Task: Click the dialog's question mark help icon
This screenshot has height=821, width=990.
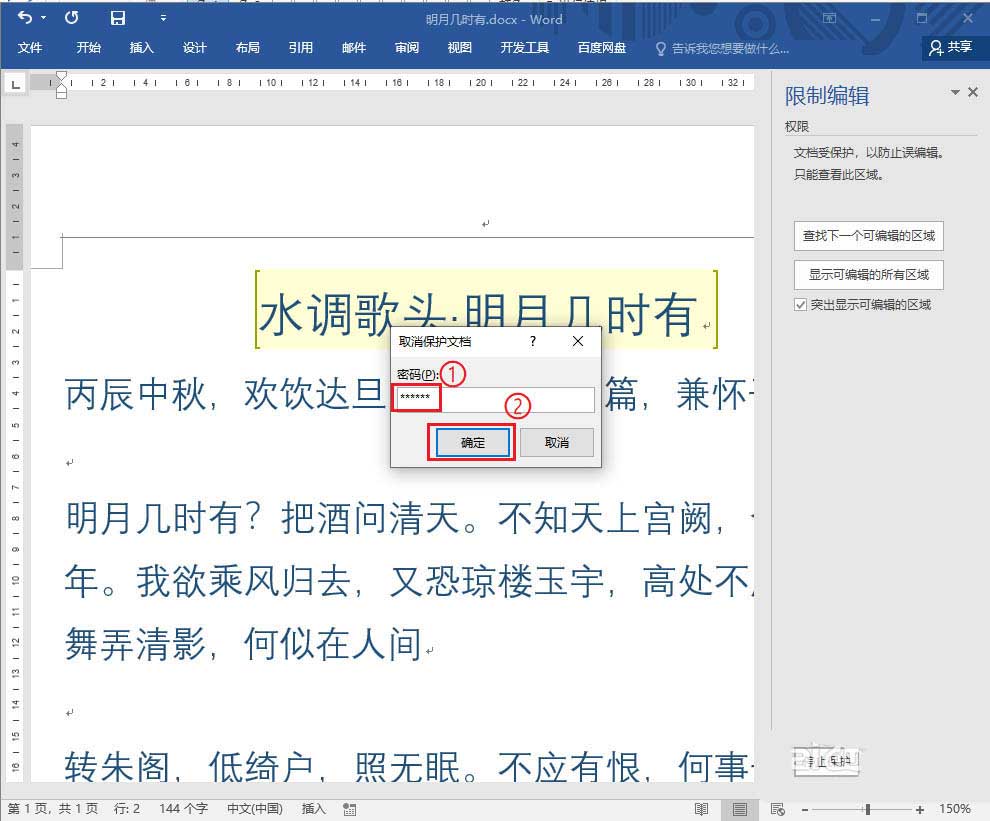Action: (x=532, y=341)
